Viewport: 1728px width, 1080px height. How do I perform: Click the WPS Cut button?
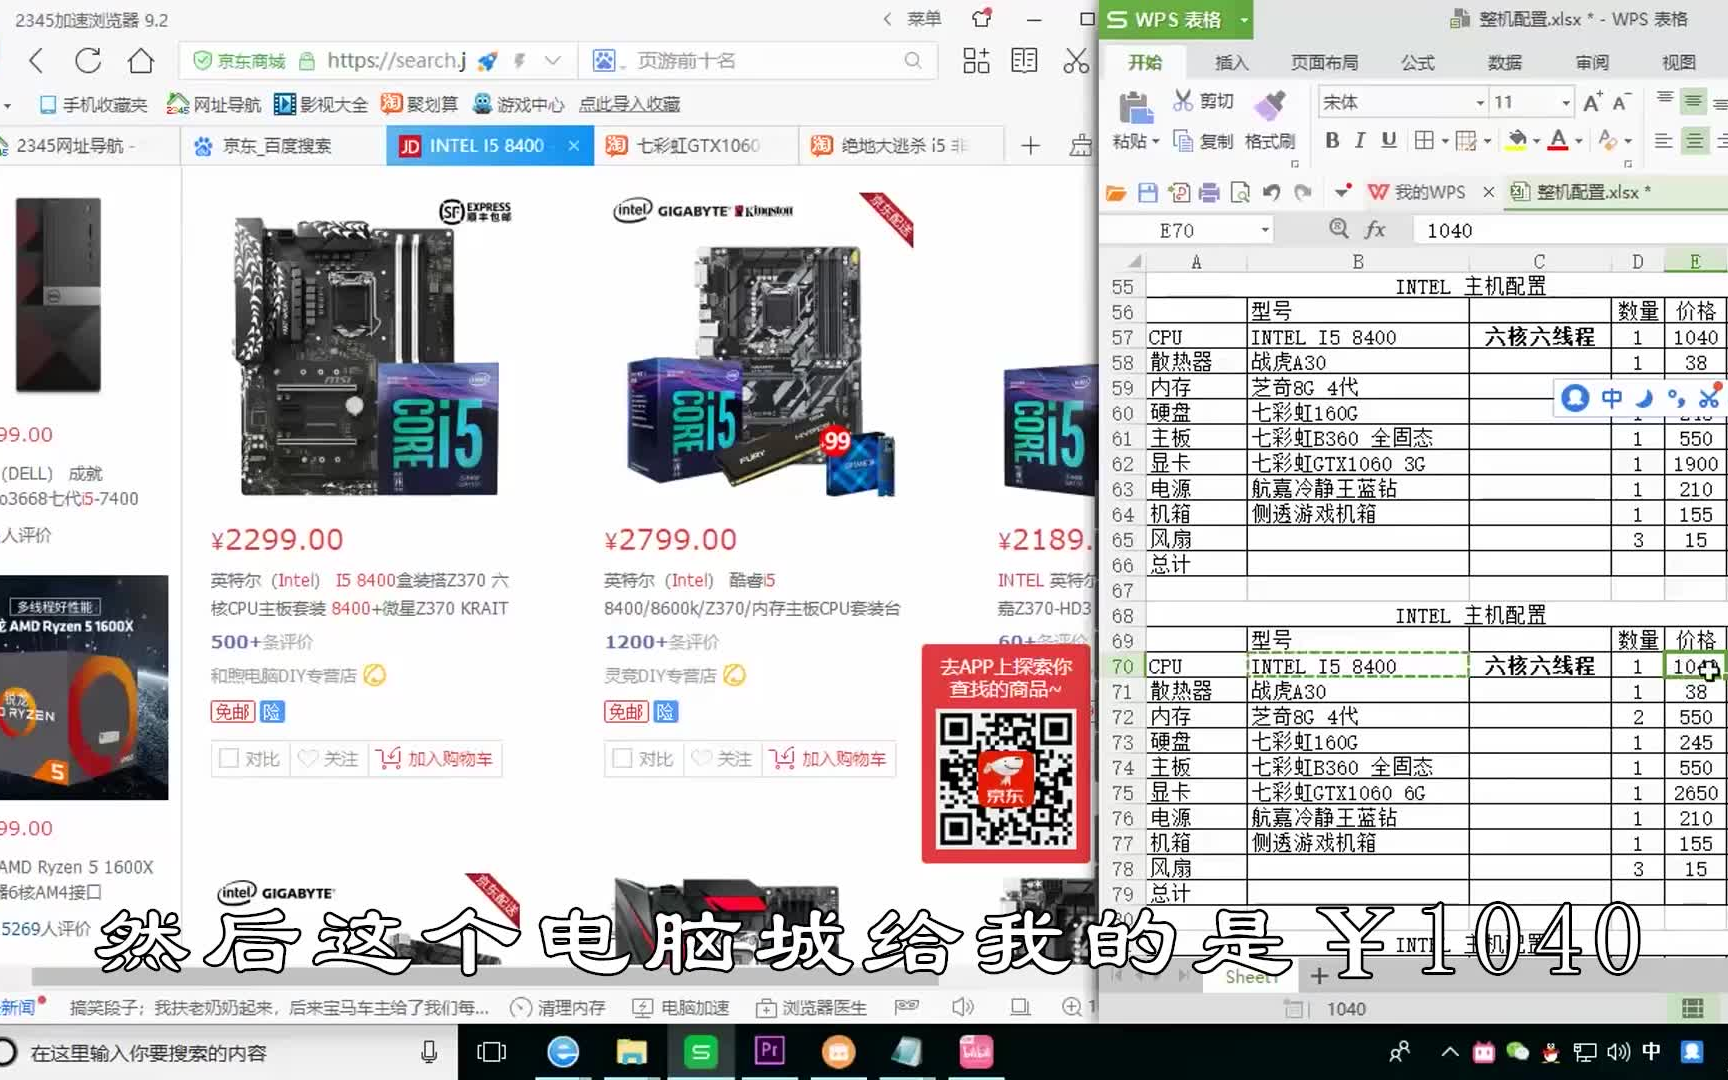1203,101
